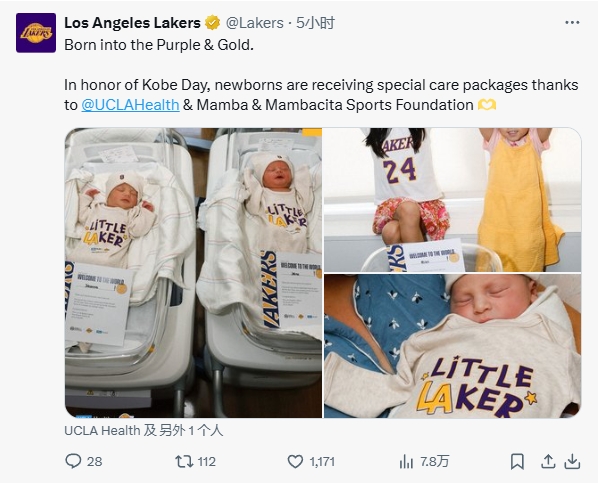Click the gold verified badge
This screenshot has width=598, height=483.
point(212,23)
